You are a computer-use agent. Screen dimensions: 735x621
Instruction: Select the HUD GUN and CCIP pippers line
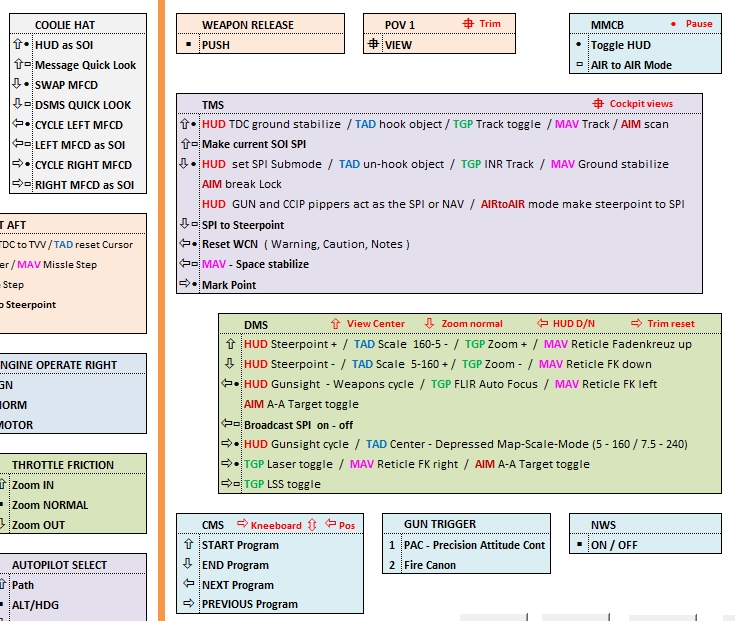pos(443,204)
